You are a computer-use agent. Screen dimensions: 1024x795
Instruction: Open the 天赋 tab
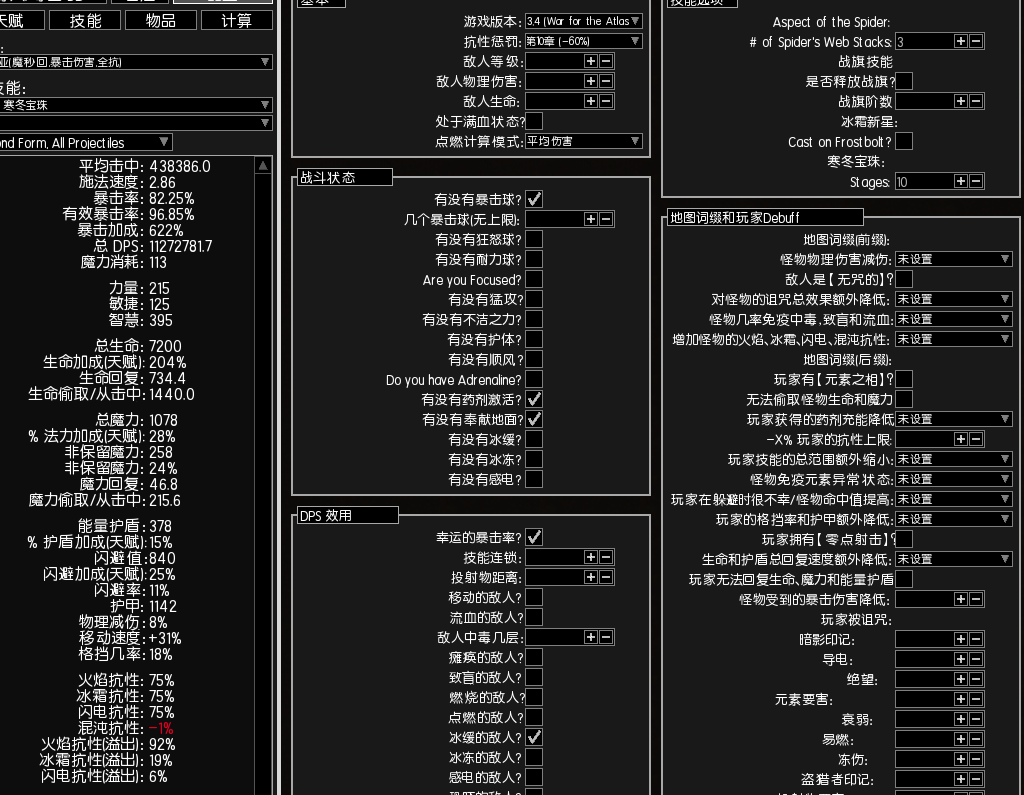coord(14,20)
